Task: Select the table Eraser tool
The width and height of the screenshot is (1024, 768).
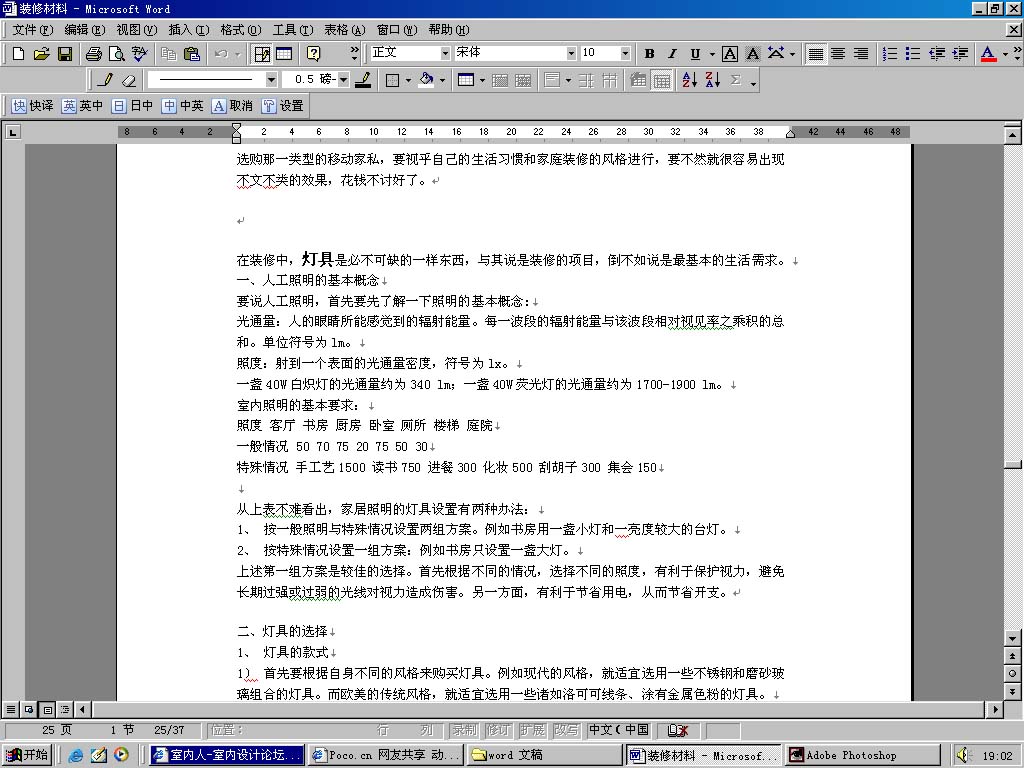Action: (x=129, y=80)
